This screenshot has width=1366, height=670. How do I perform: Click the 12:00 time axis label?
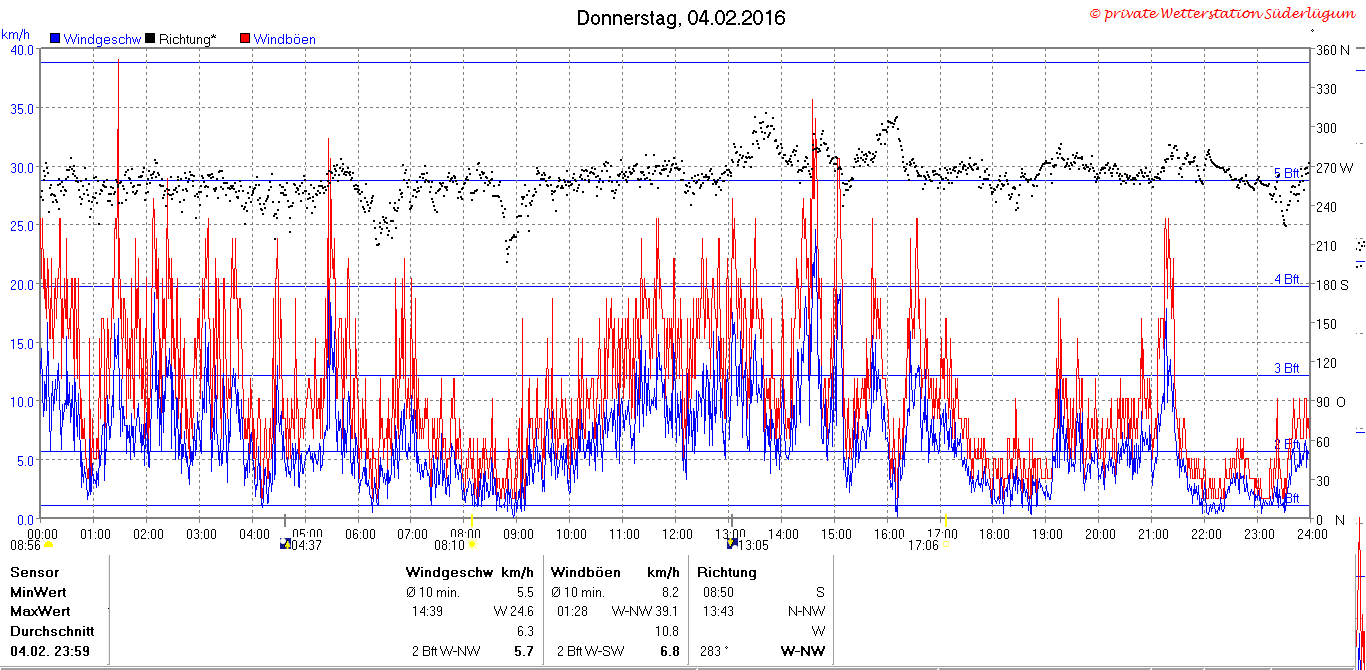tap(677, 533)
